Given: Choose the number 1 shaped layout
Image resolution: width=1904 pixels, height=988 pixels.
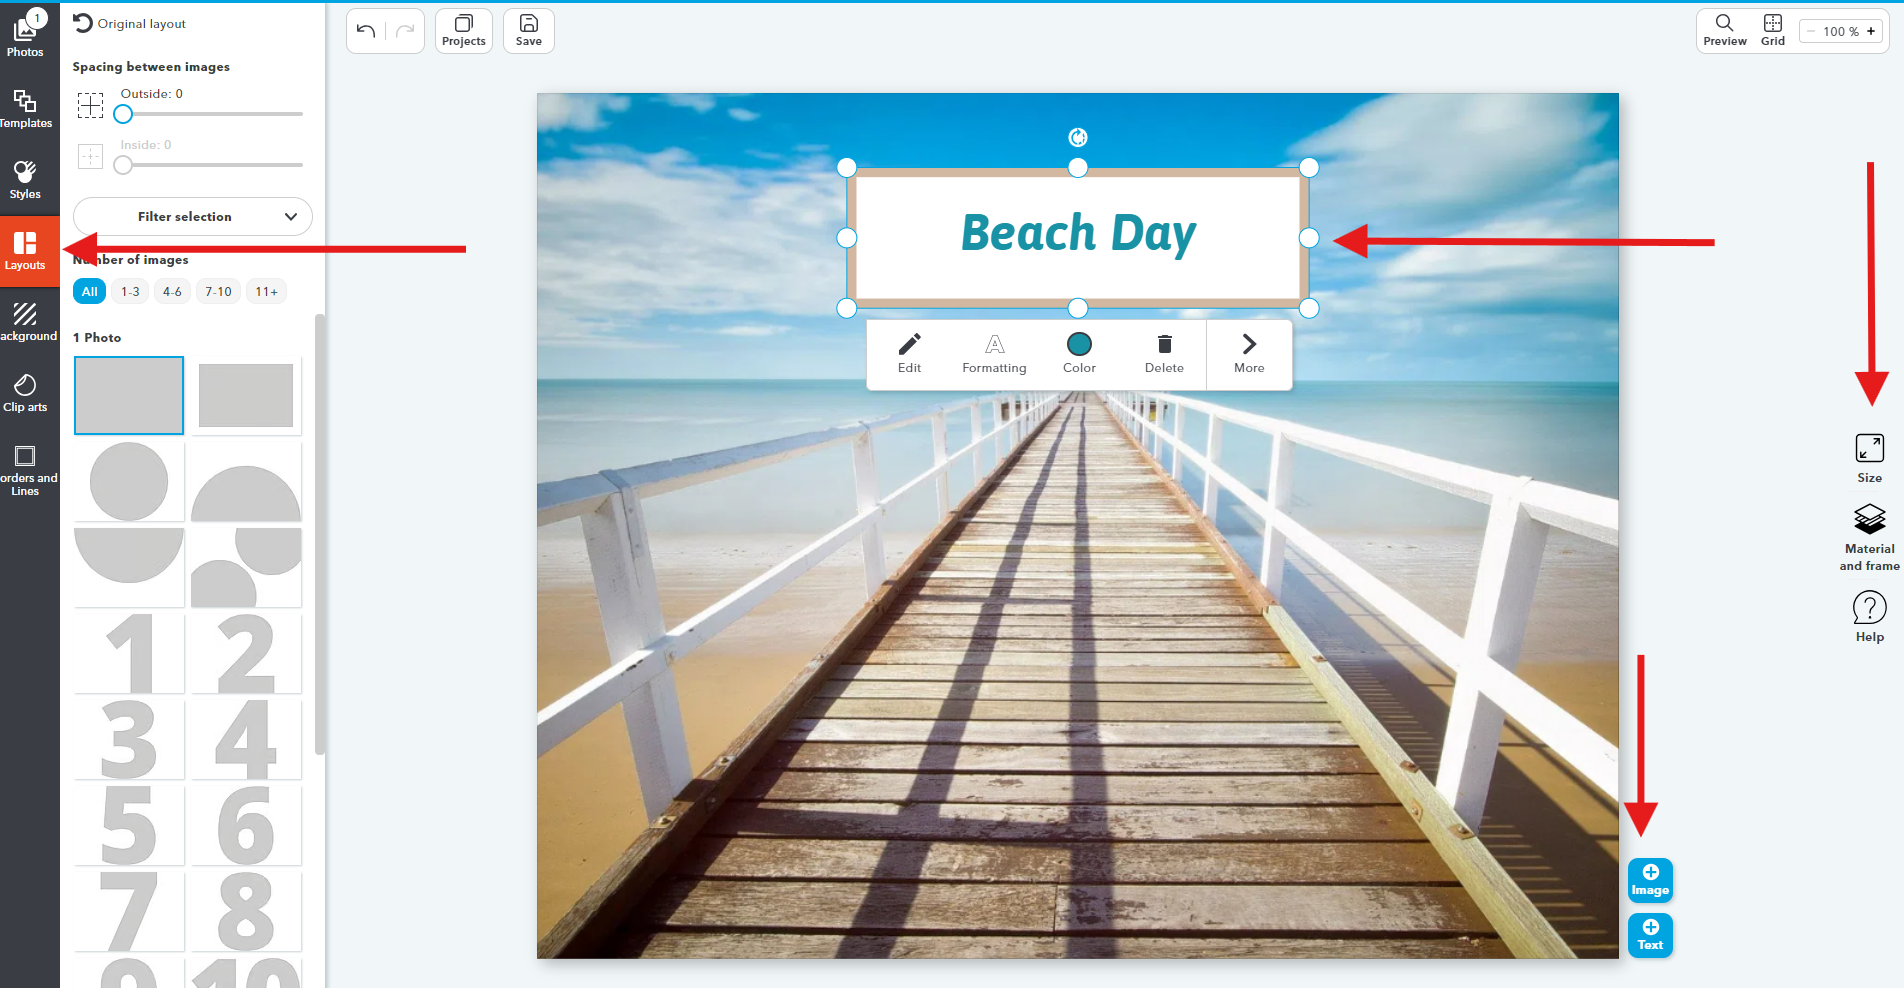Looking at the screenshot, I should [129, 653].
